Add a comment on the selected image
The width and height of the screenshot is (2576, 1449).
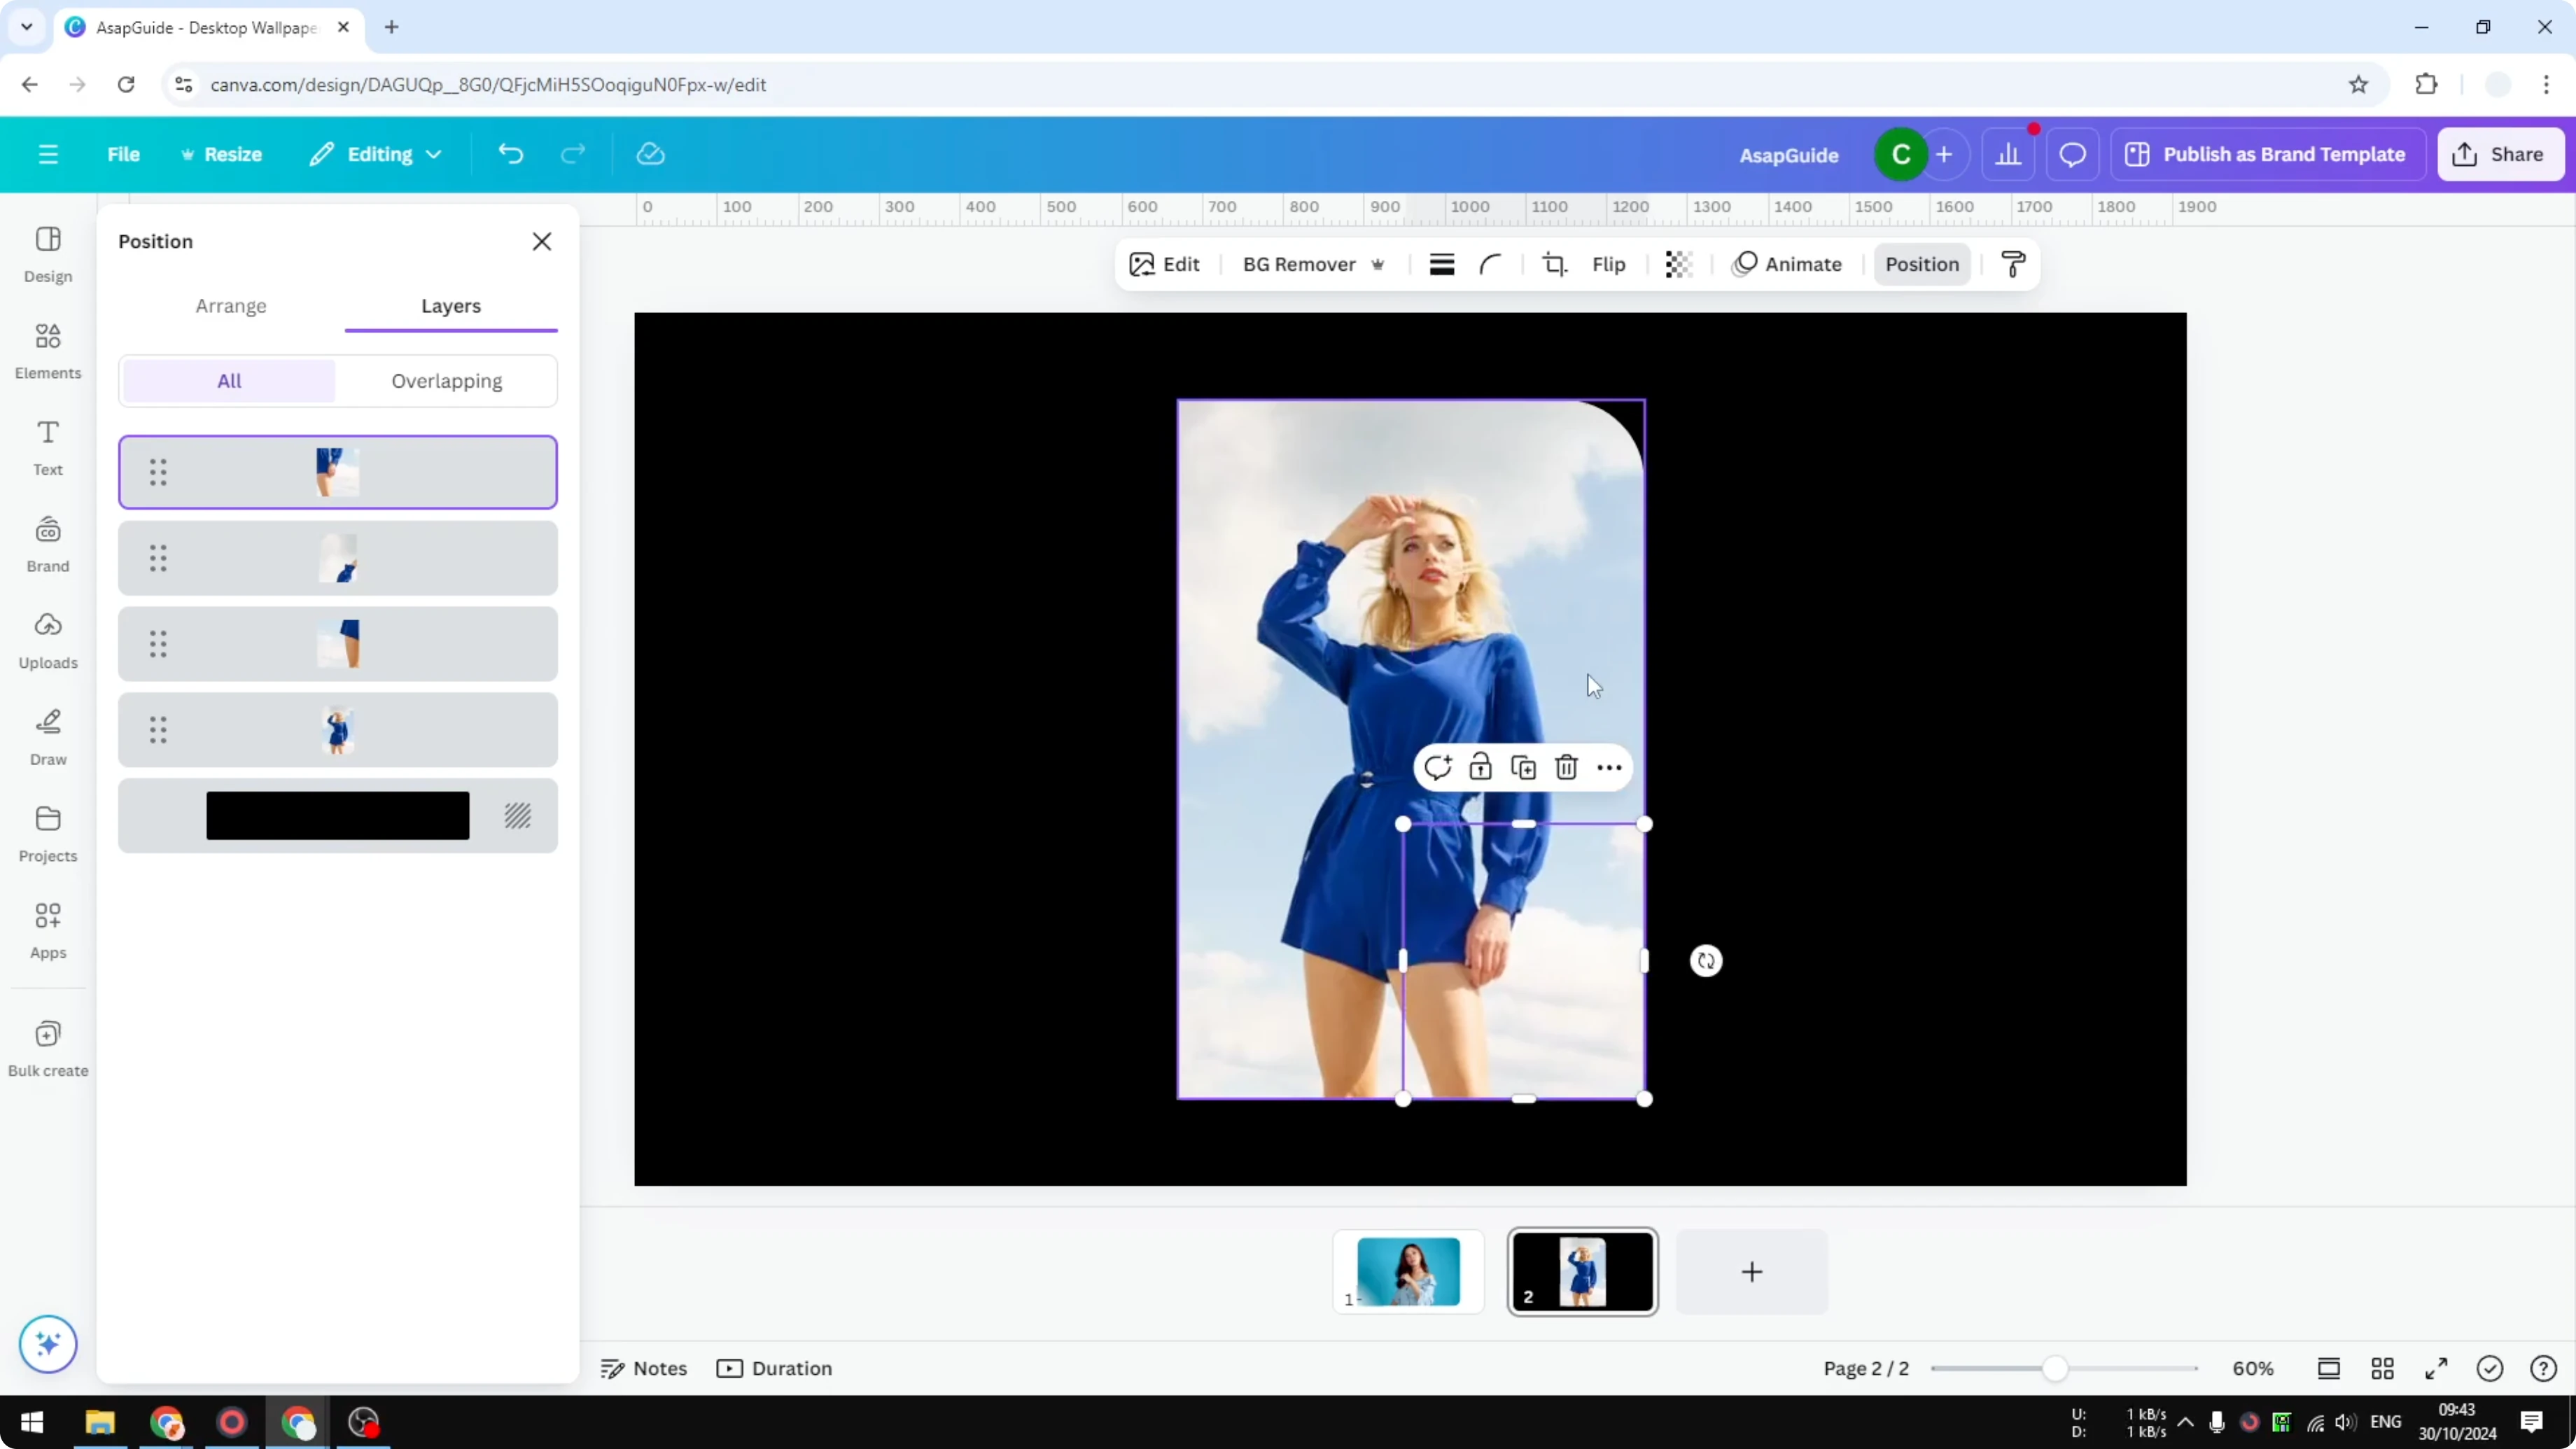(1438, 767)
